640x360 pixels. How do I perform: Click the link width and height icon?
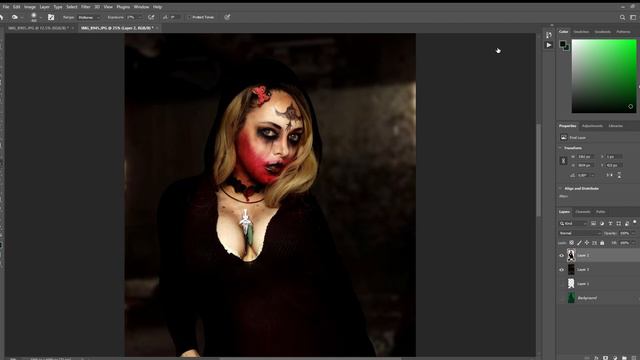point(563,161)
